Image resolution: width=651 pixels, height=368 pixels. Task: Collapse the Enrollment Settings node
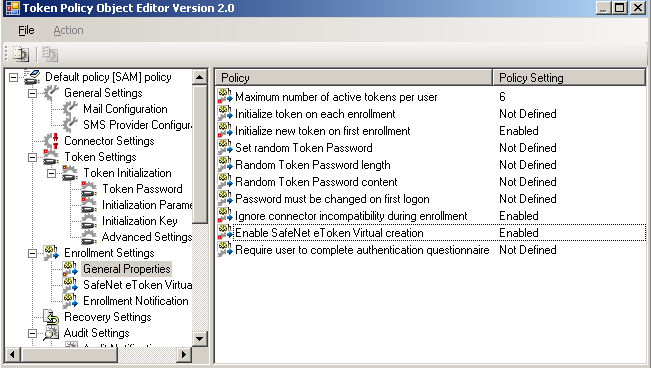click(32, 253)
